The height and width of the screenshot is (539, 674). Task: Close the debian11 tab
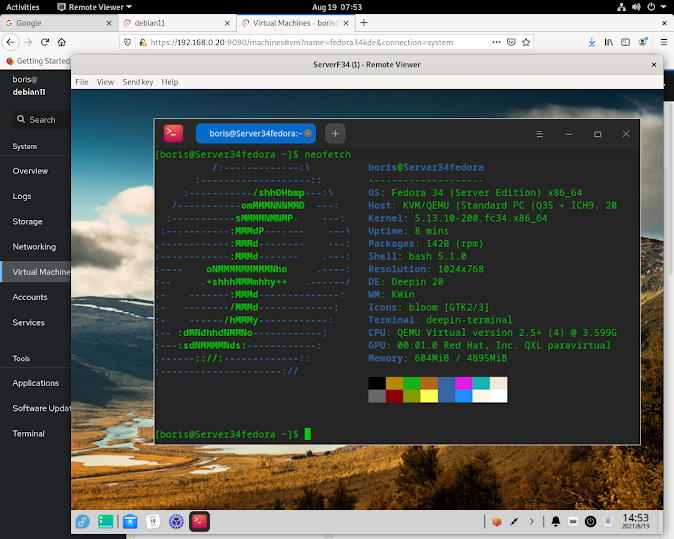click(x=227, y=23)
